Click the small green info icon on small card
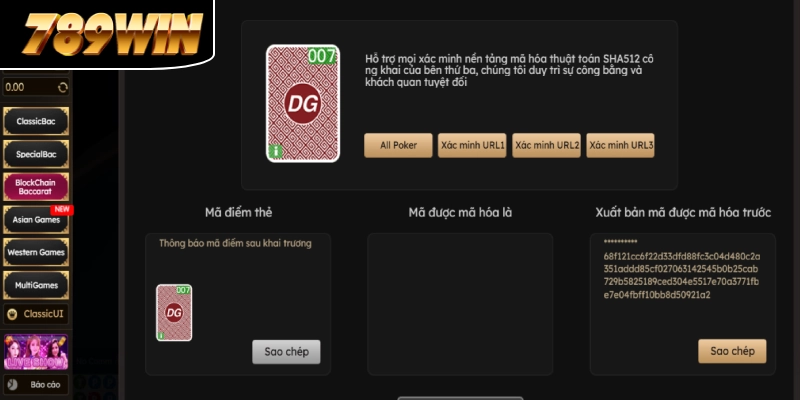This screenshot has width=800, height=400. tap(161, 336)
